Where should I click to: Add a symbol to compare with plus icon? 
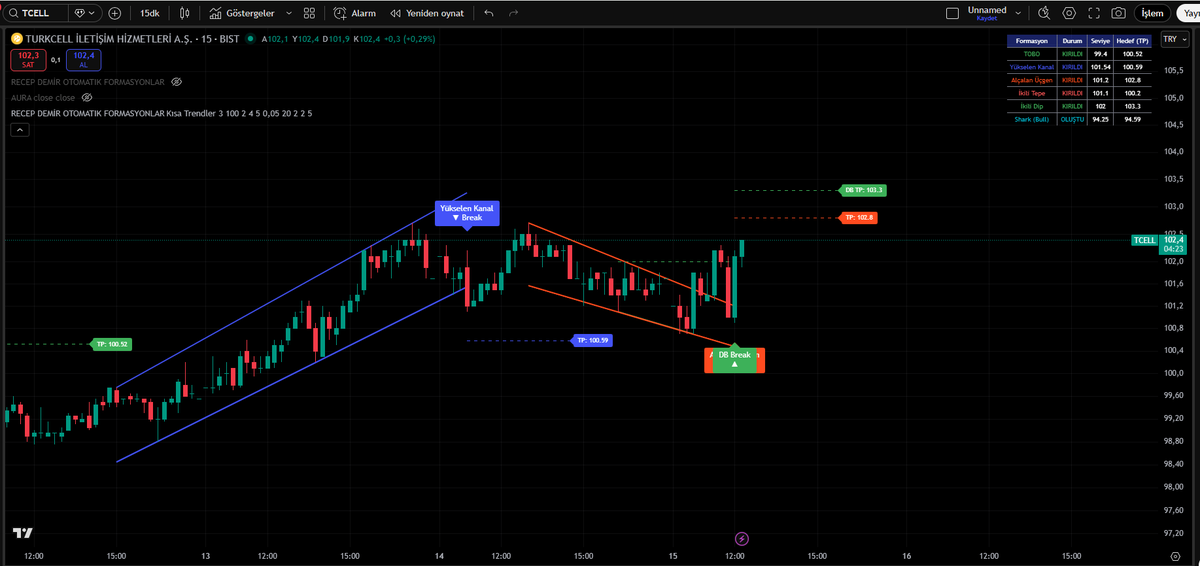[x=115, y=13]
